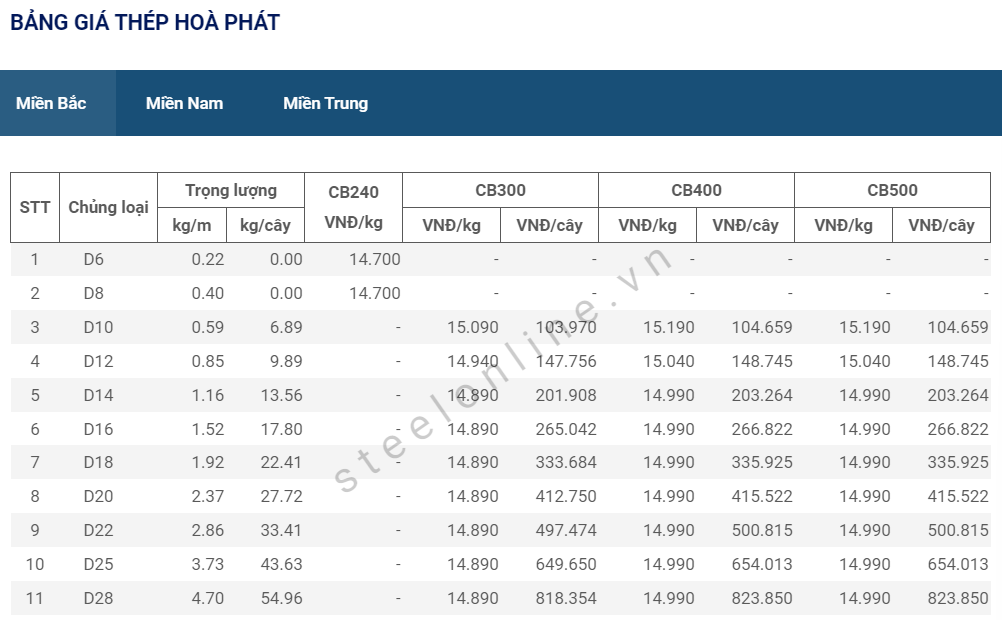Click the 13.56 kg/cây value
The image size is (1002, 620).
[281, 395]
